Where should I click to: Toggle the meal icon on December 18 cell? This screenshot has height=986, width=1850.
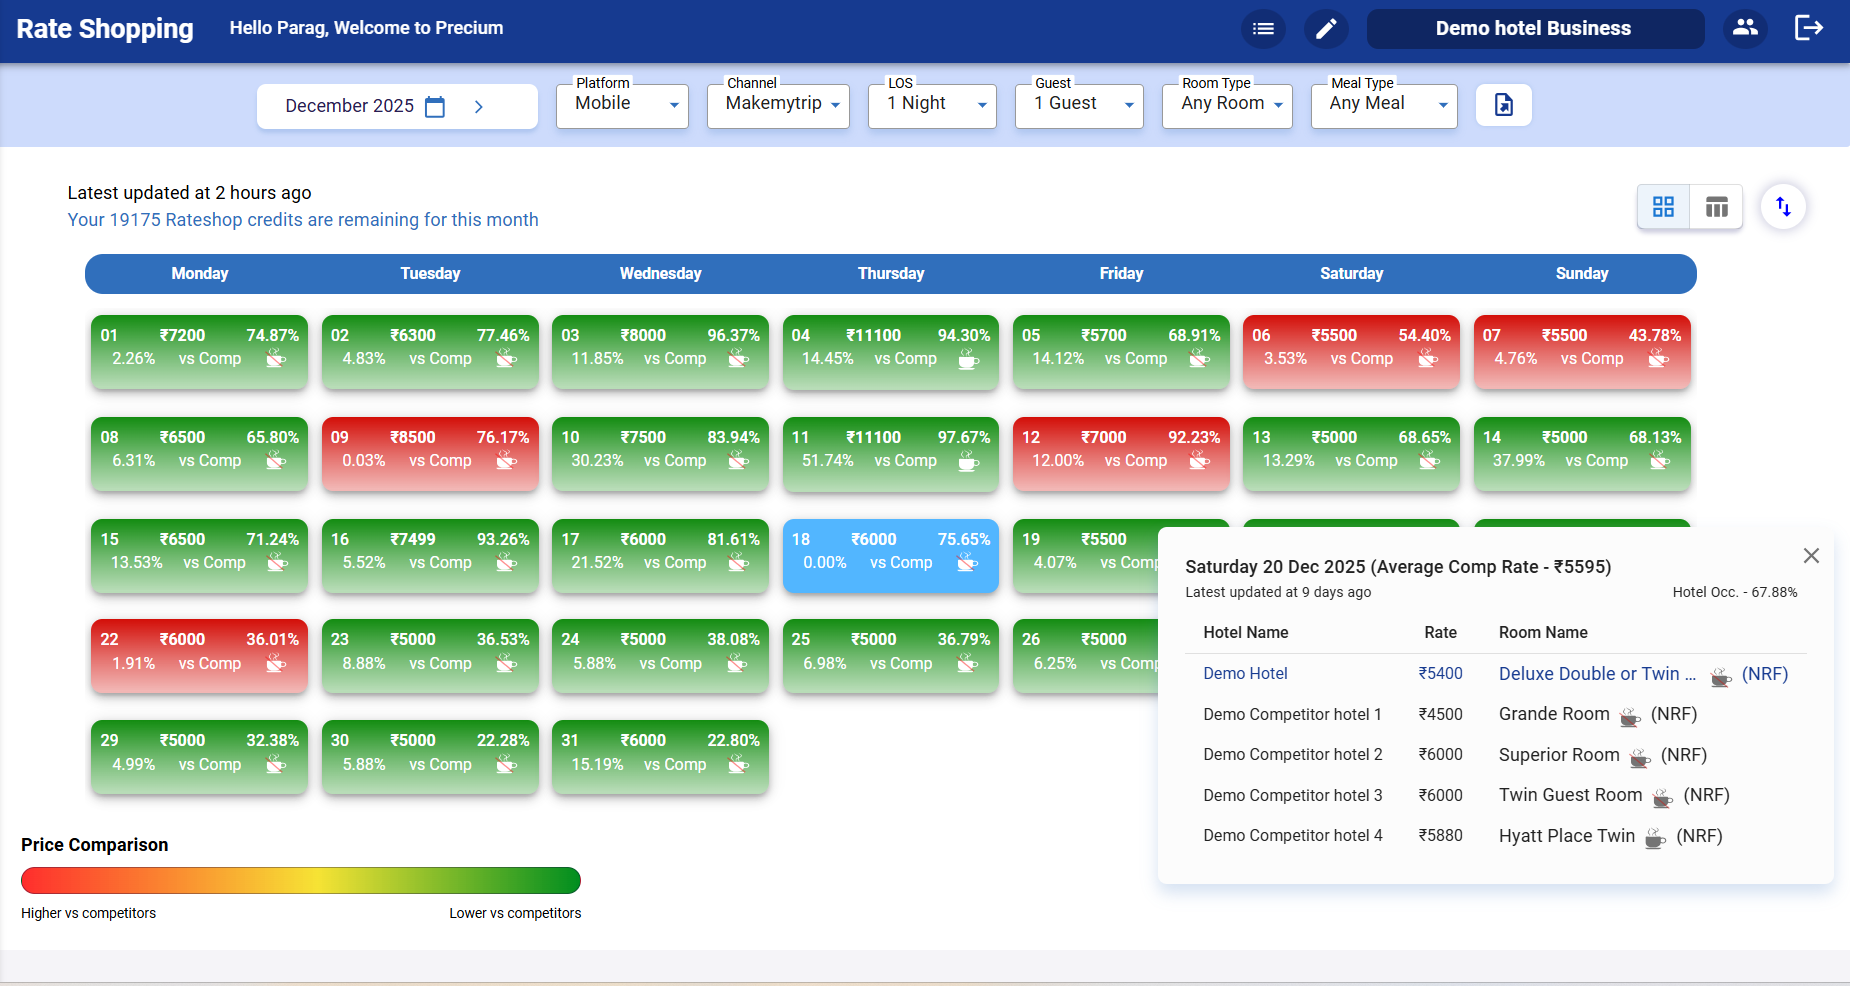(967, 563)
